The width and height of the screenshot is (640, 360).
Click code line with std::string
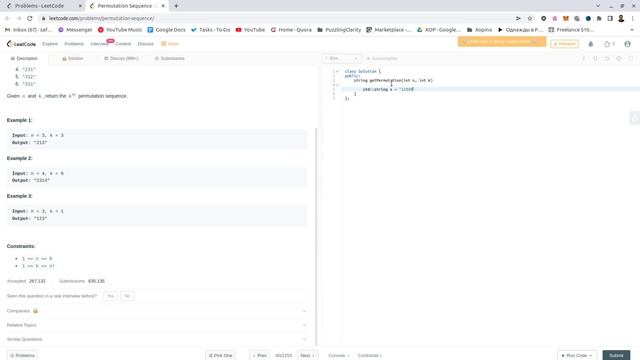point(388,89)
